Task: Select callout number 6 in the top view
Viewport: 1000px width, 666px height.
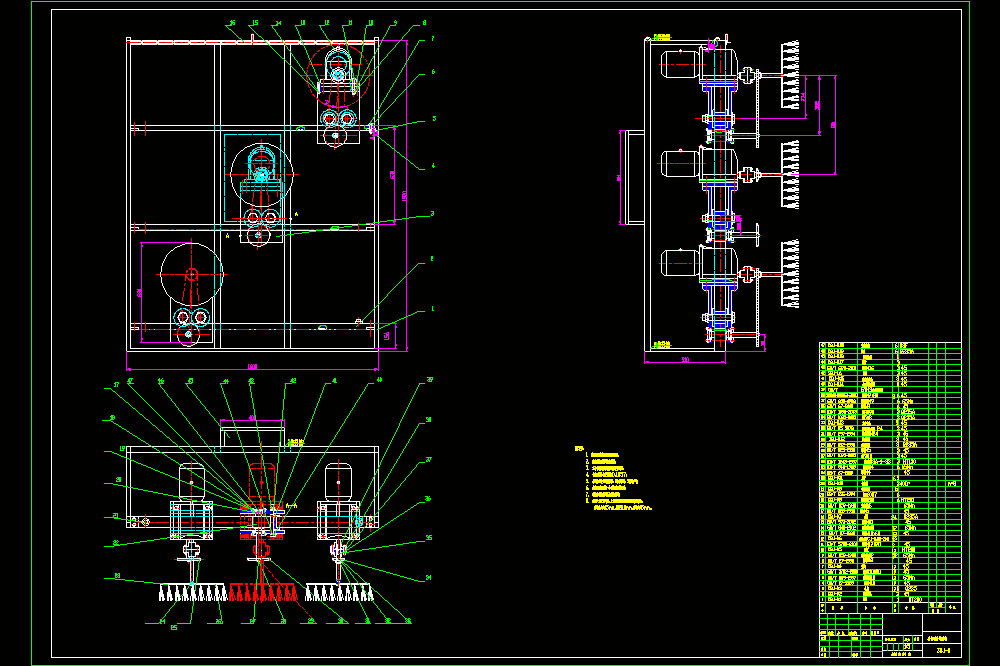Action: pyautogui.click(x=433, y=72)
